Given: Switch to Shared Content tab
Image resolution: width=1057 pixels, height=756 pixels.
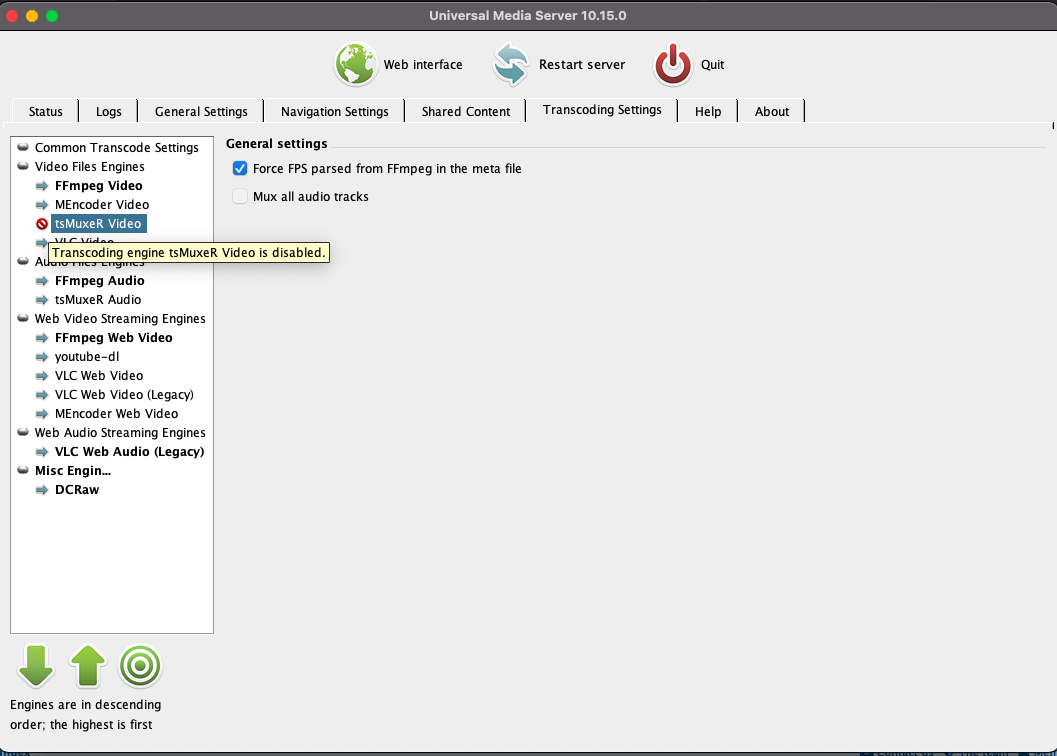Looking at the screenshot, I should point(466,111).
